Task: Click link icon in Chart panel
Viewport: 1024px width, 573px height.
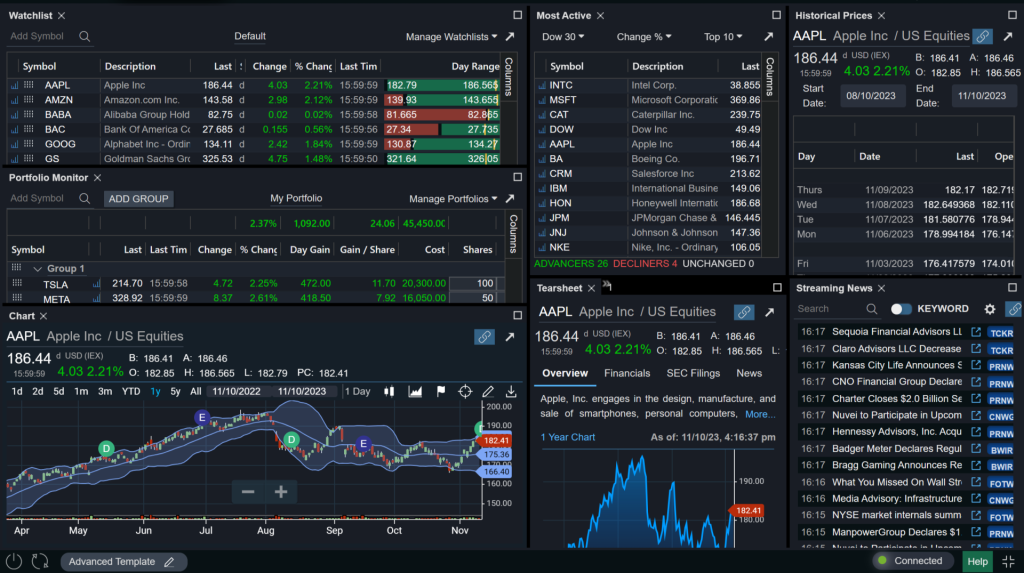Action: [484, 336]
